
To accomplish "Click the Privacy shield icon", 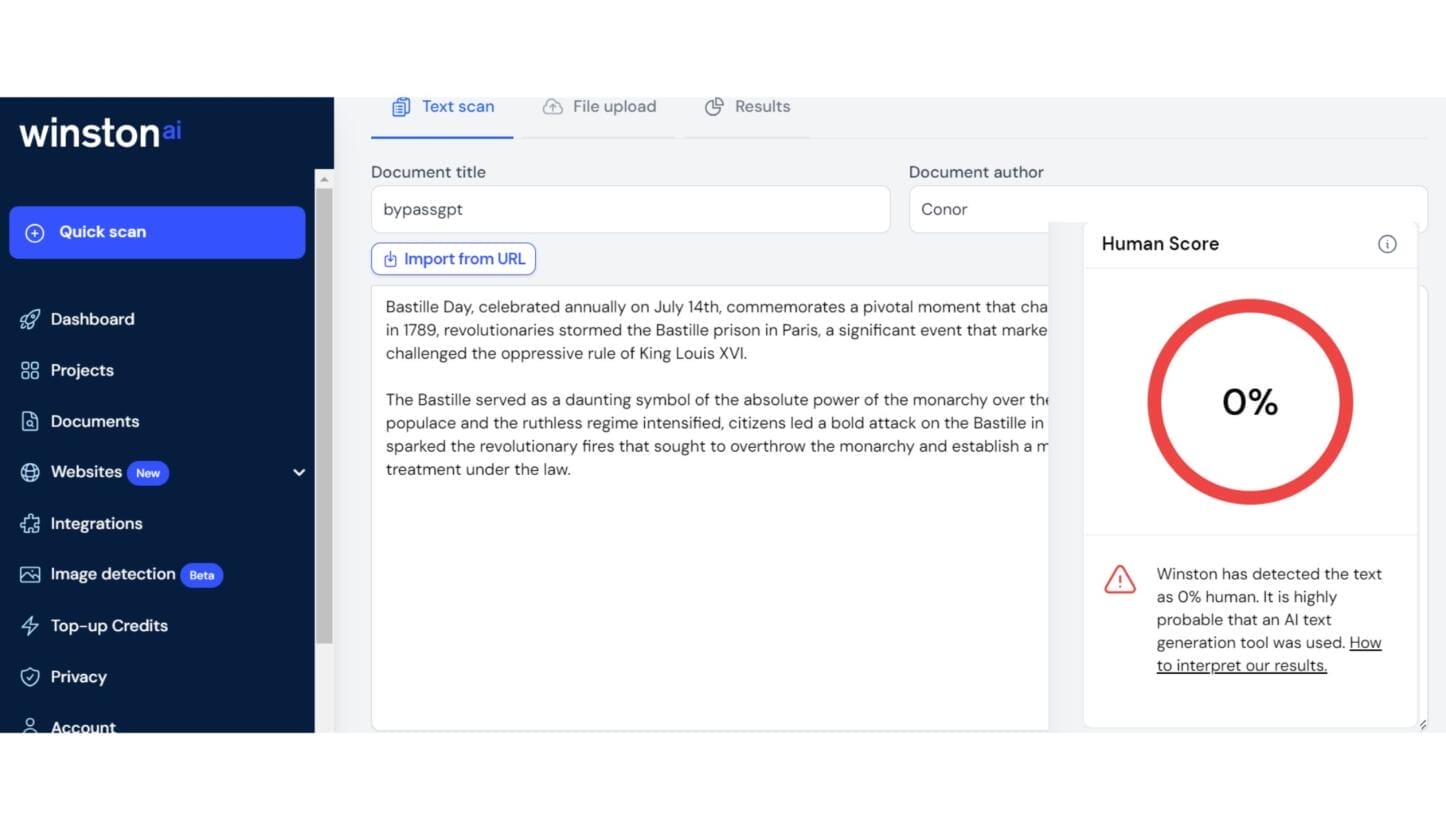I will point(29,677).
